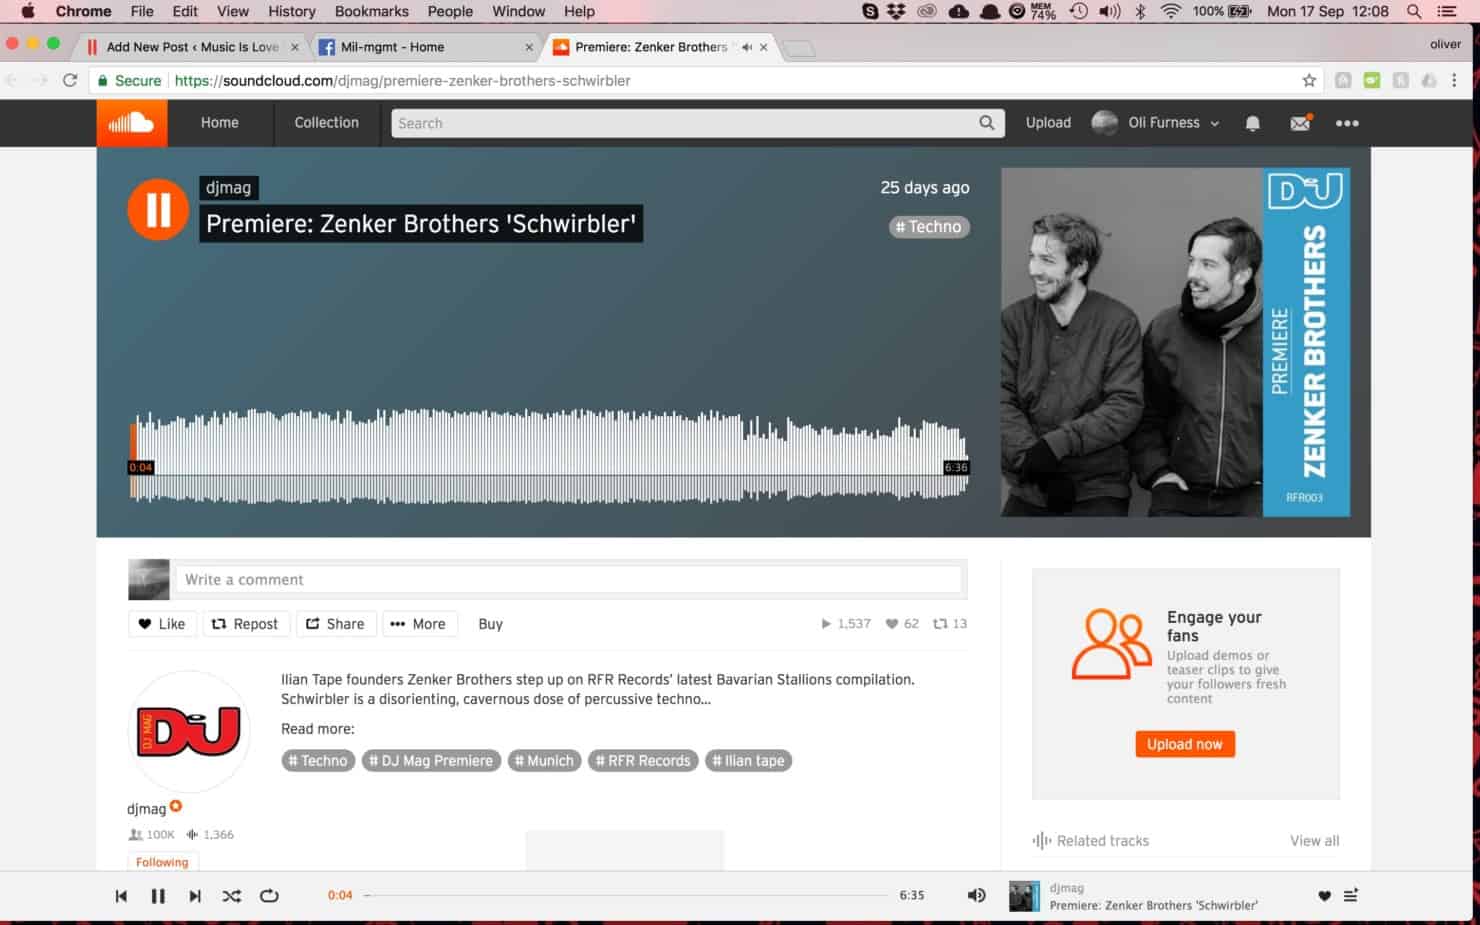Click the #RFR Records tag
1480x925 pixels.
(x=643, y=761)
